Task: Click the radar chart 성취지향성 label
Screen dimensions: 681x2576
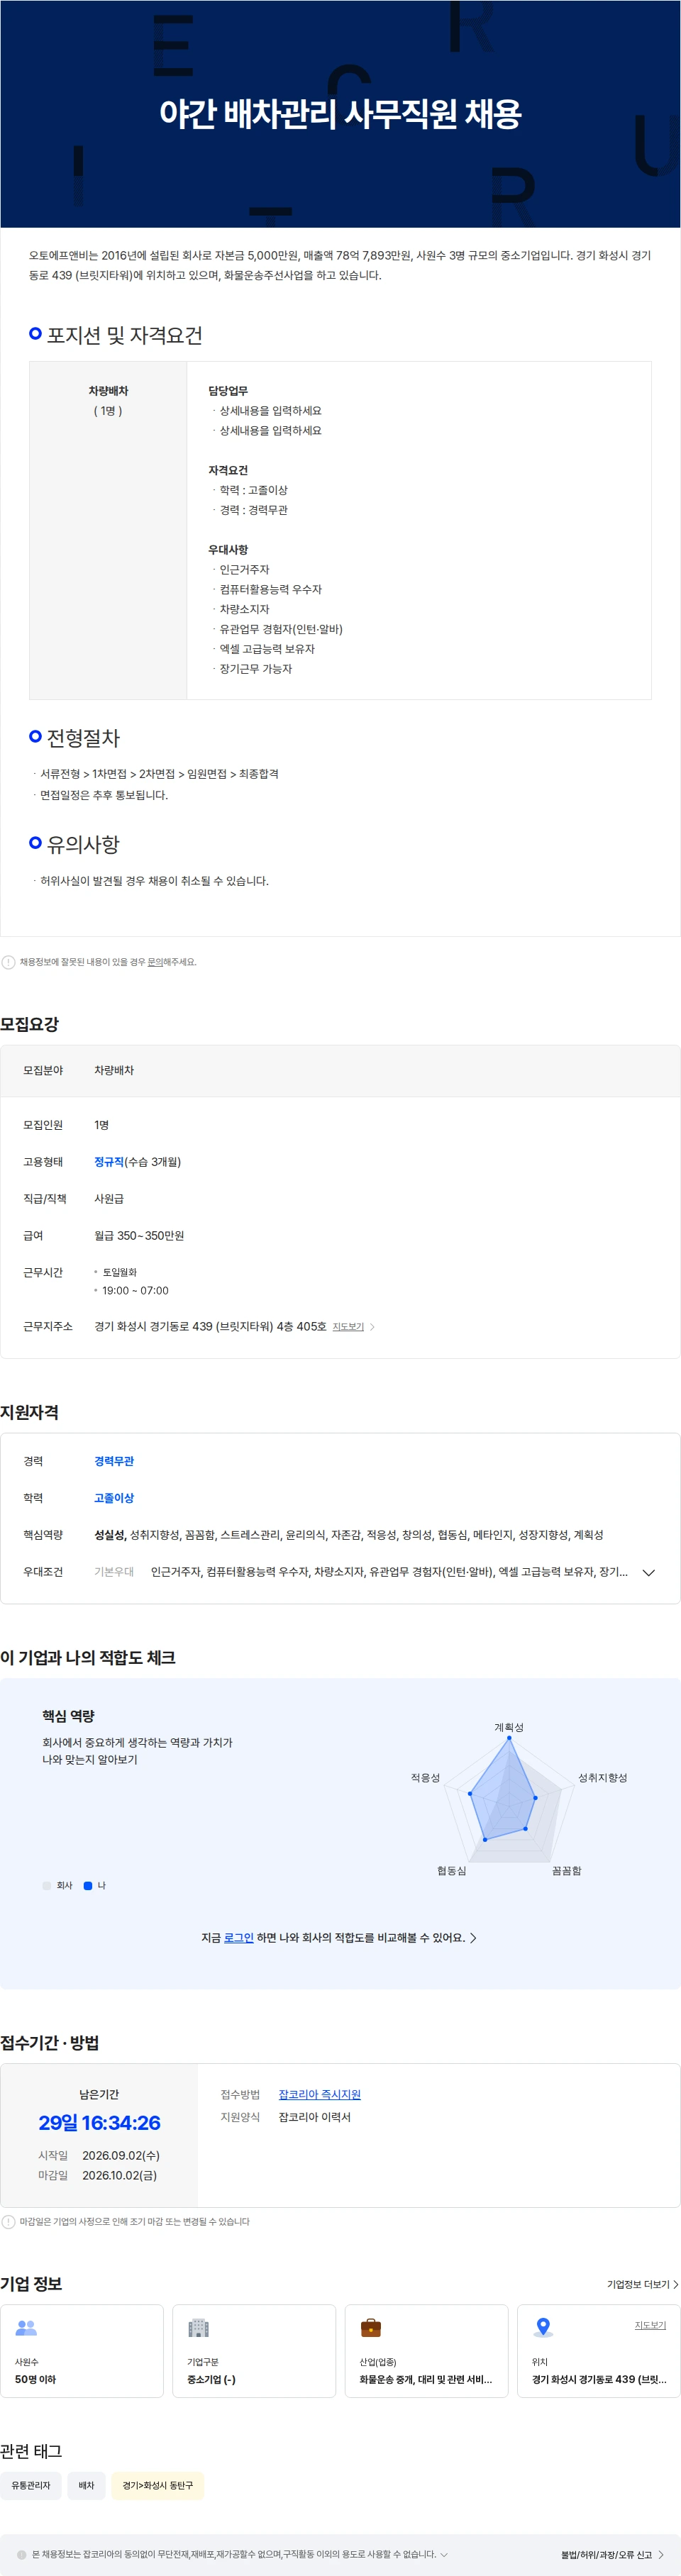Action: click(x=602, y=1778)
